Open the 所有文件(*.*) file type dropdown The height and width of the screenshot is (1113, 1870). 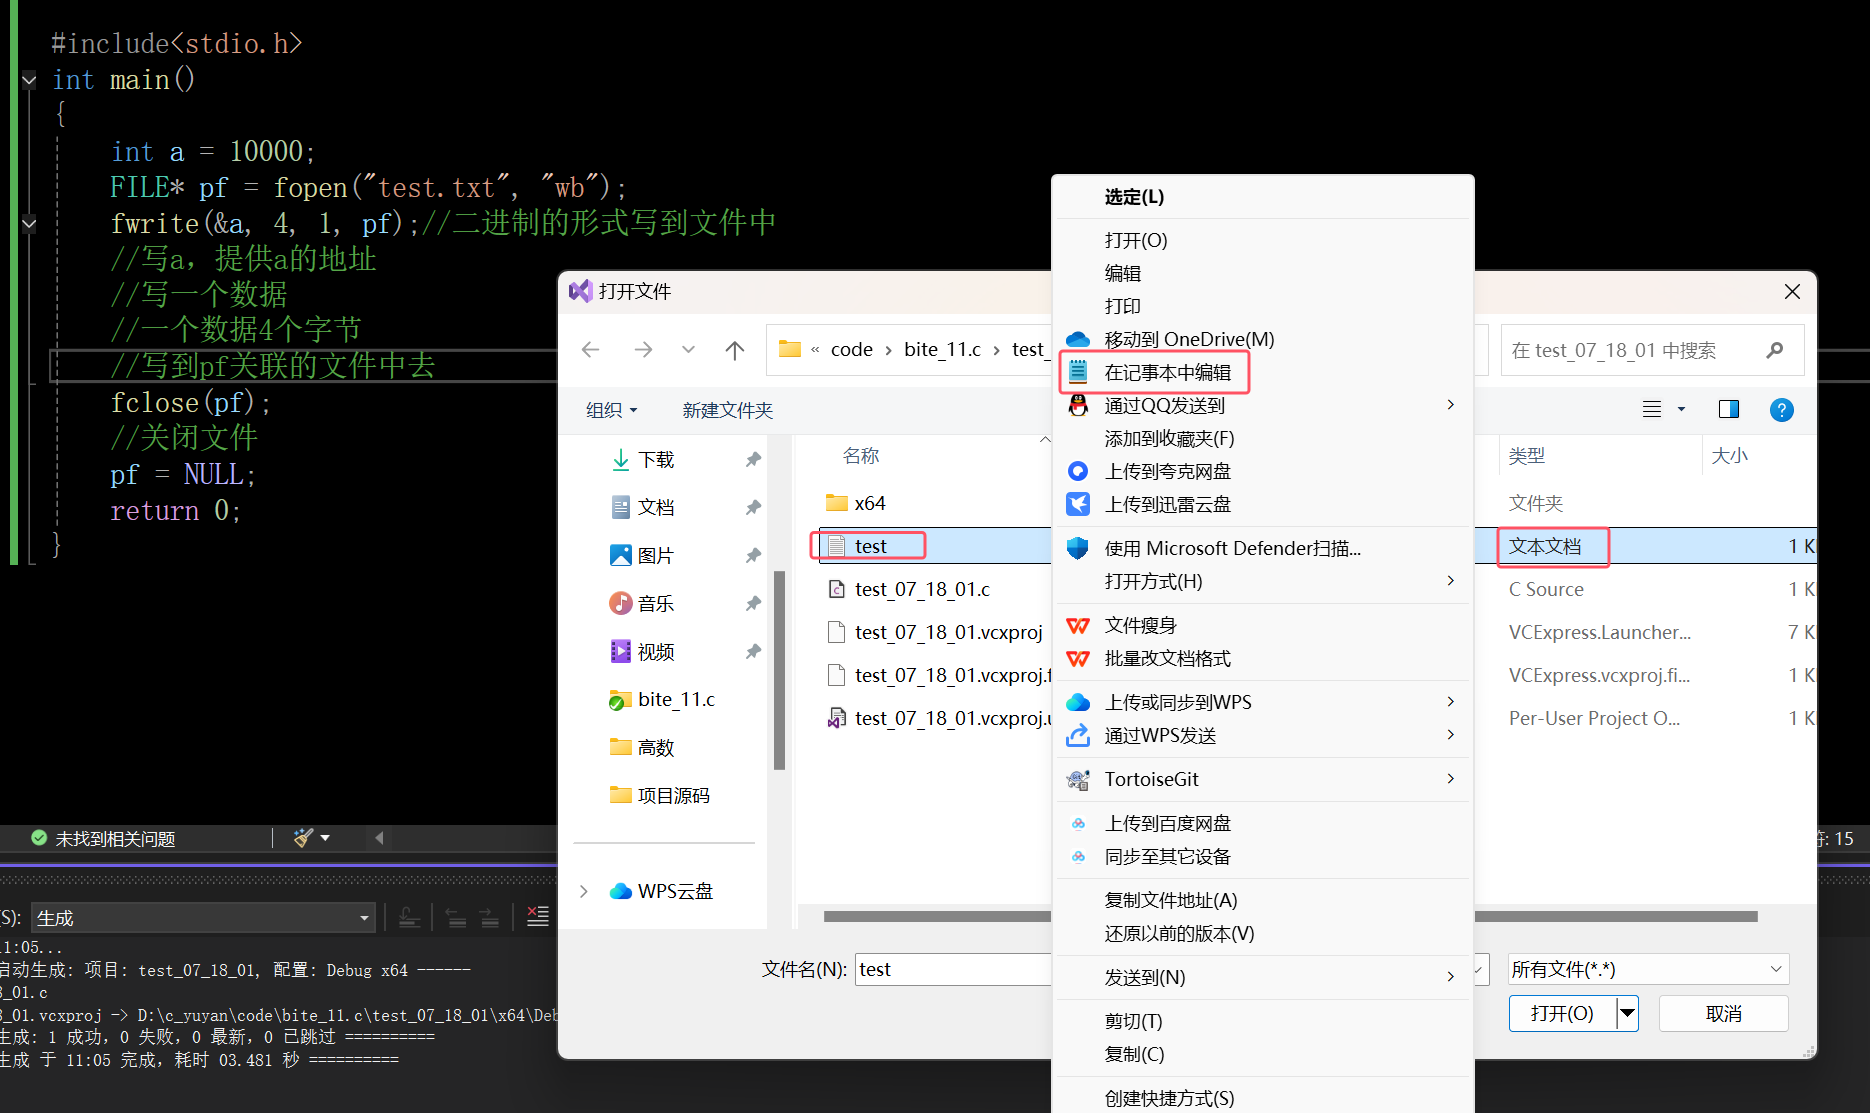pos(1646,968)
